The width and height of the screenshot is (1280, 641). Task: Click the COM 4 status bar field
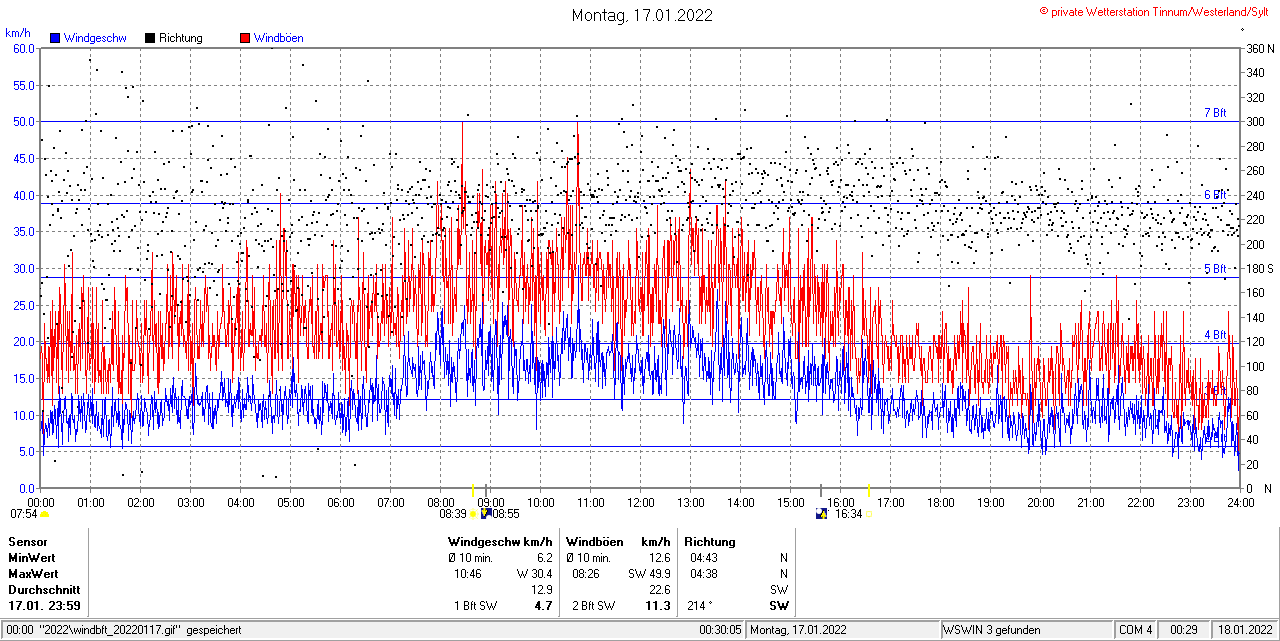1136,630
